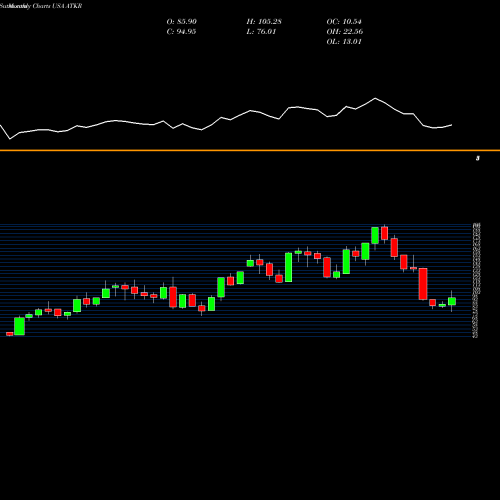Click the 'OL: 13.01' value
Image resolution: width=500 pixels, height=500 pixels.
pos(344,42)
